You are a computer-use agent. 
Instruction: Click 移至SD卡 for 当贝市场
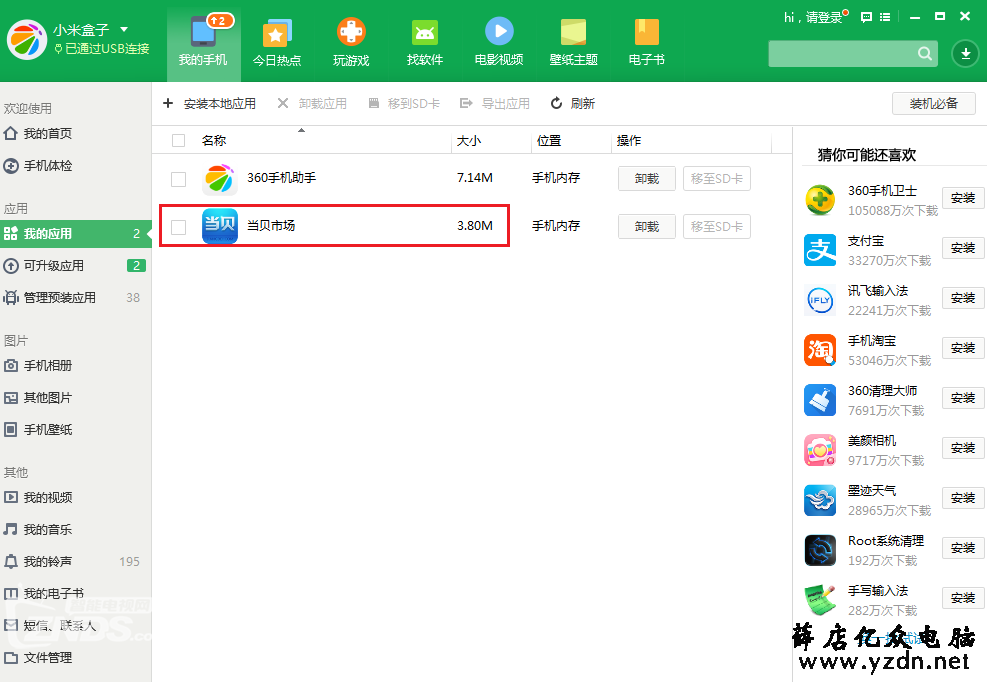pos(717,226)
